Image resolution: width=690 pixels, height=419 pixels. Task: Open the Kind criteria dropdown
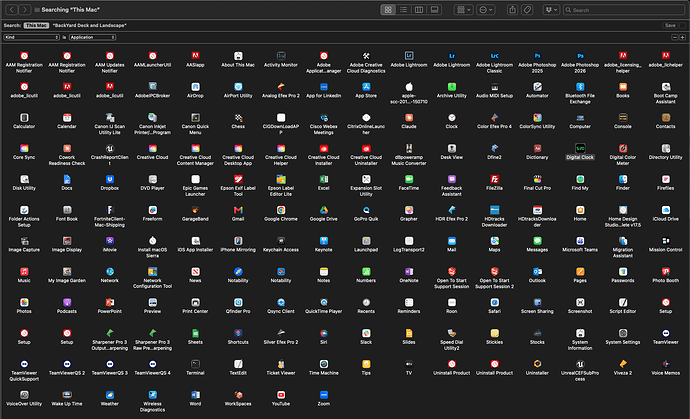click(x=32, y=37)
